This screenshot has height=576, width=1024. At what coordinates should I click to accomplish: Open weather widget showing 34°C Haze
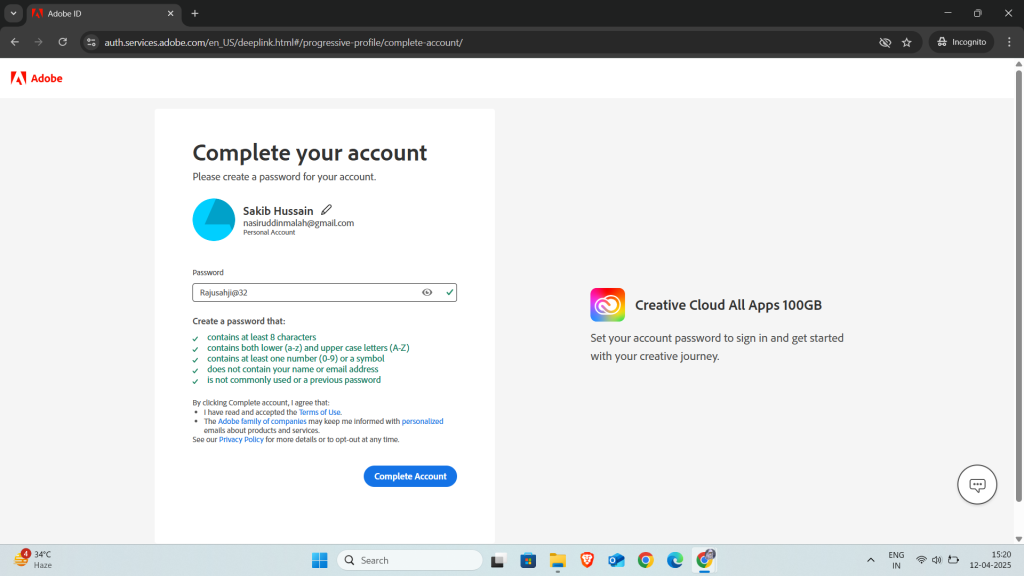33,560
